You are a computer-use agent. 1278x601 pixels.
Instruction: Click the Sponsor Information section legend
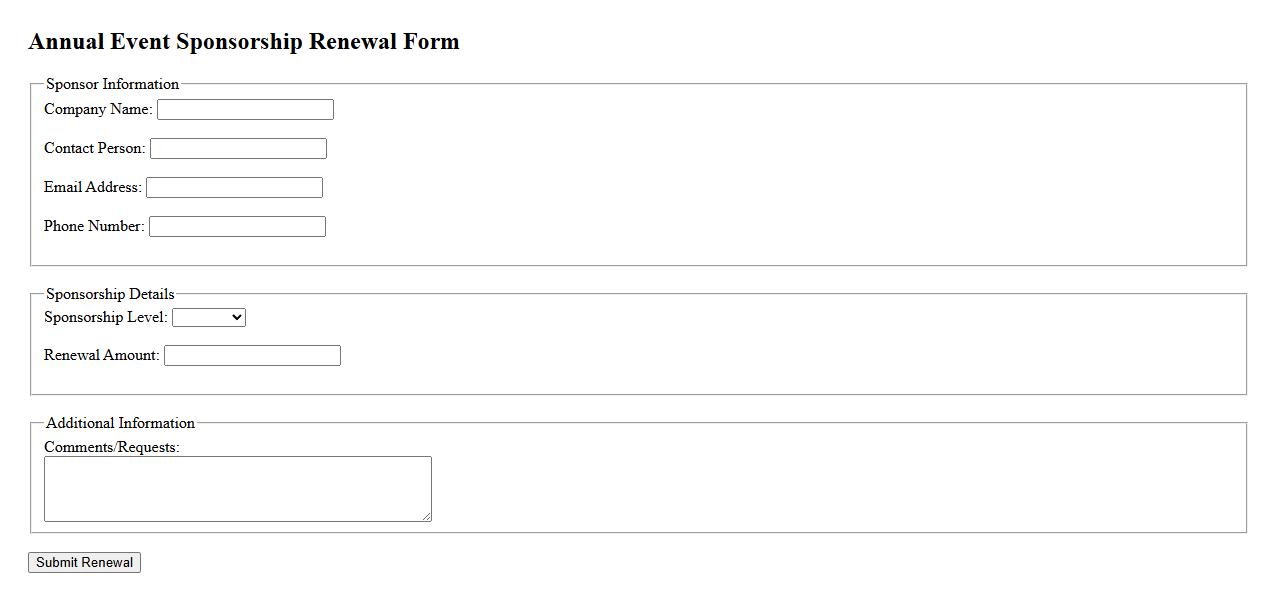[112, 84]
